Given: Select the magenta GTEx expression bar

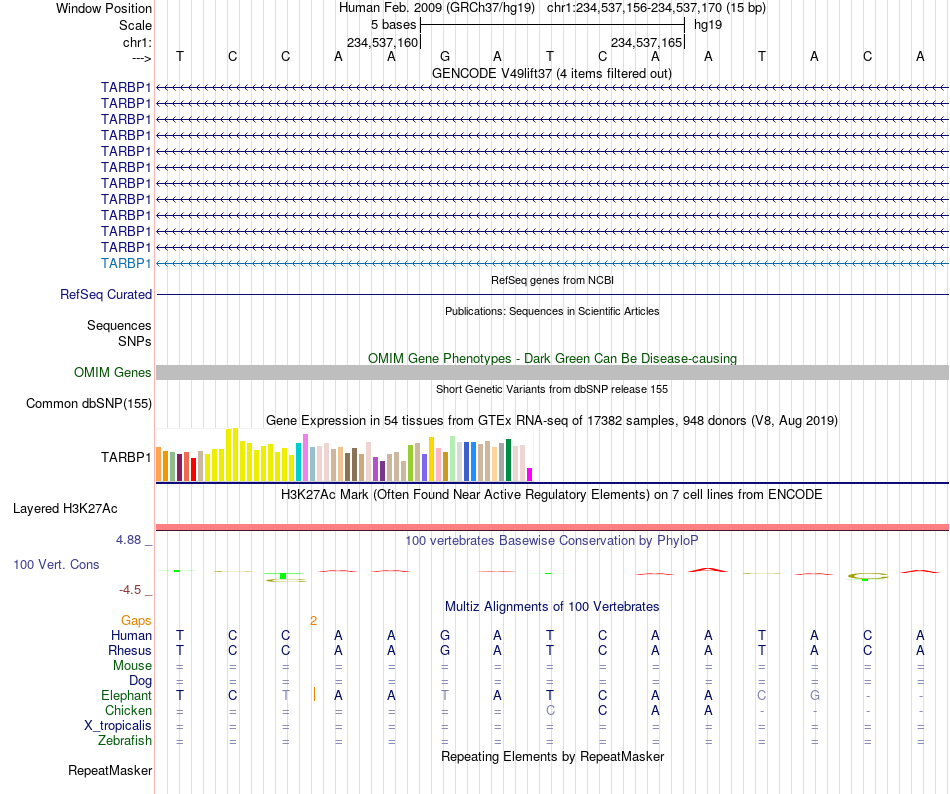Looking at the screenshot, I should pos(530,474).
